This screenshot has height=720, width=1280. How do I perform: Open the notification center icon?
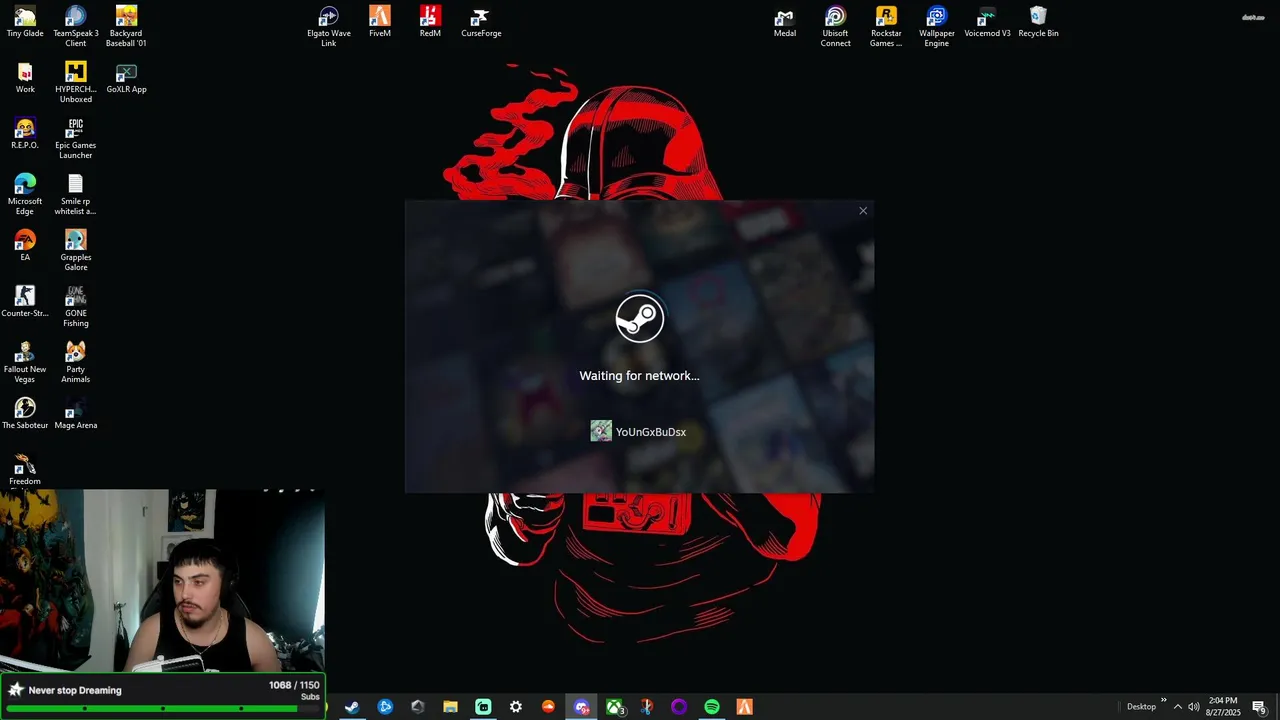click(x=1259, y=707)
